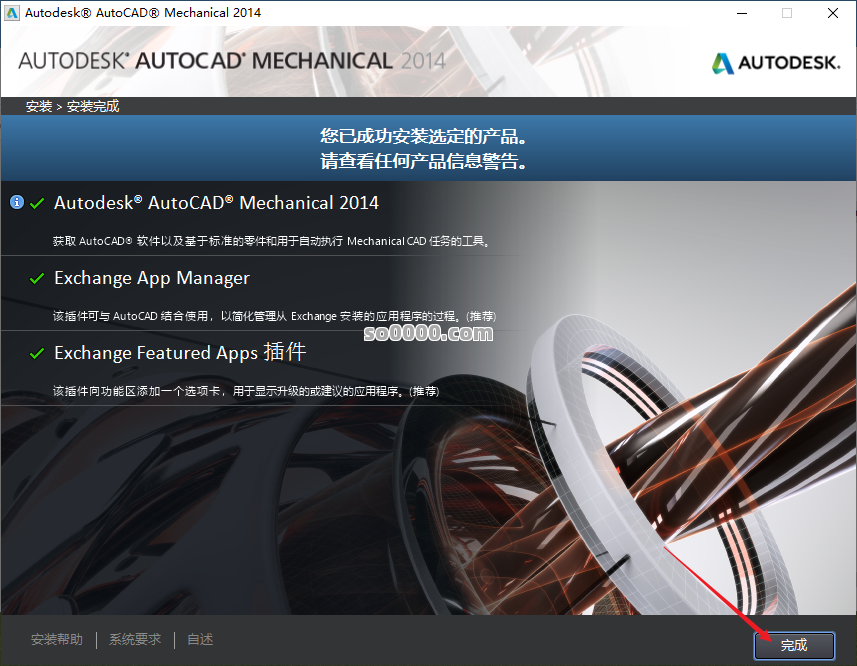Viewport: 857px width, 666px height.
Task: Select the 安装 breadcrumb item
Action: [x=38, y=105]
